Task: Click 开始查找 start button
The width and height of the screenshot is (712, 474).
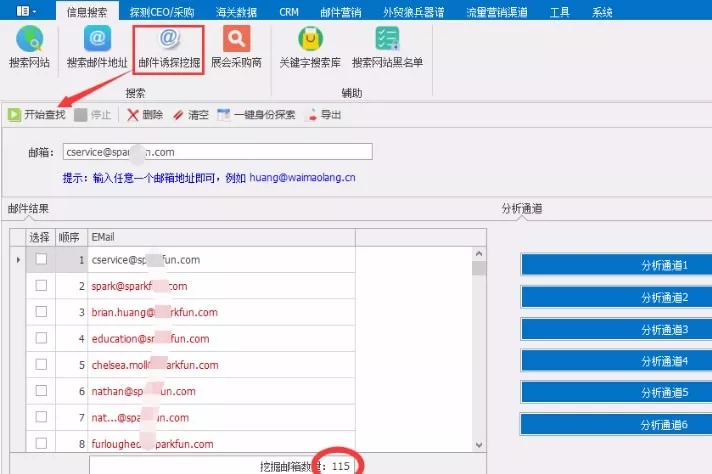Action: click(x=36, y=114)
